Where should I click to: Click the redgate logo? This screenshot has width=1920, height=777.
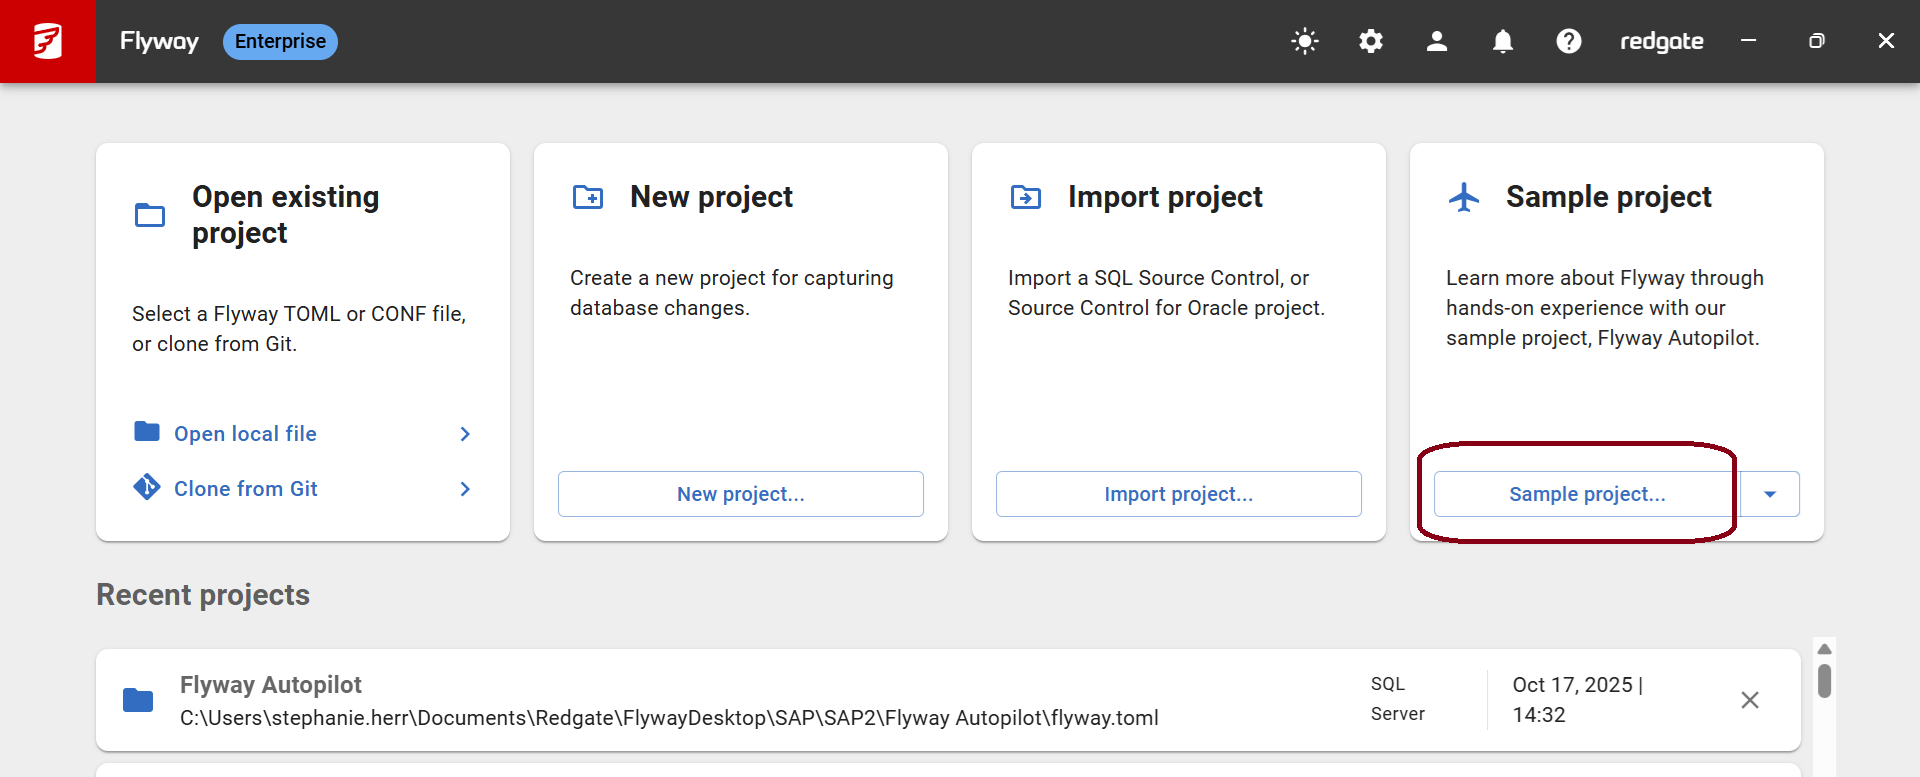(1661, 41)
